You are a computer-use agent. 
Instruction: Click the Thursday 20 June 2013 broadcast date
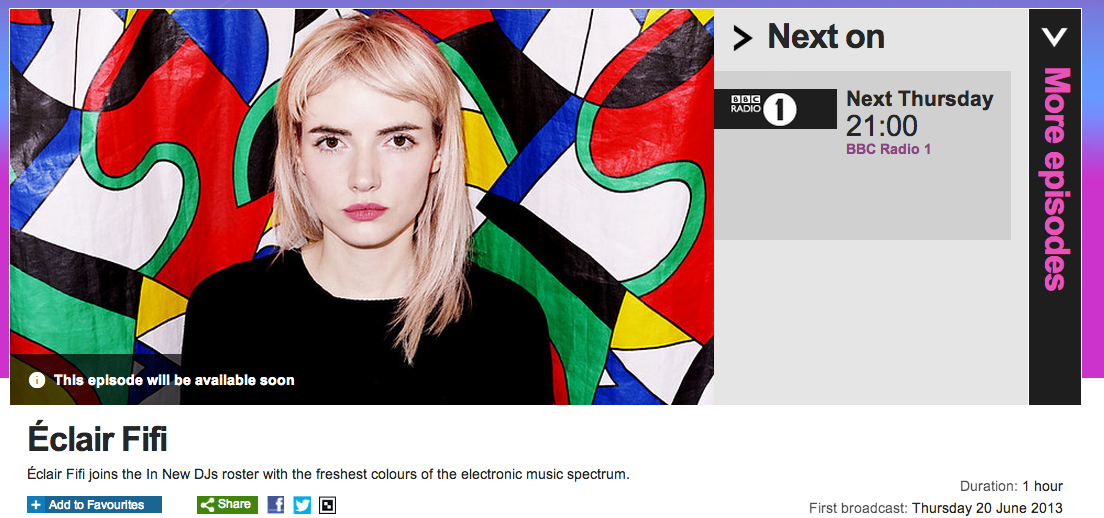tap(987, 507)
